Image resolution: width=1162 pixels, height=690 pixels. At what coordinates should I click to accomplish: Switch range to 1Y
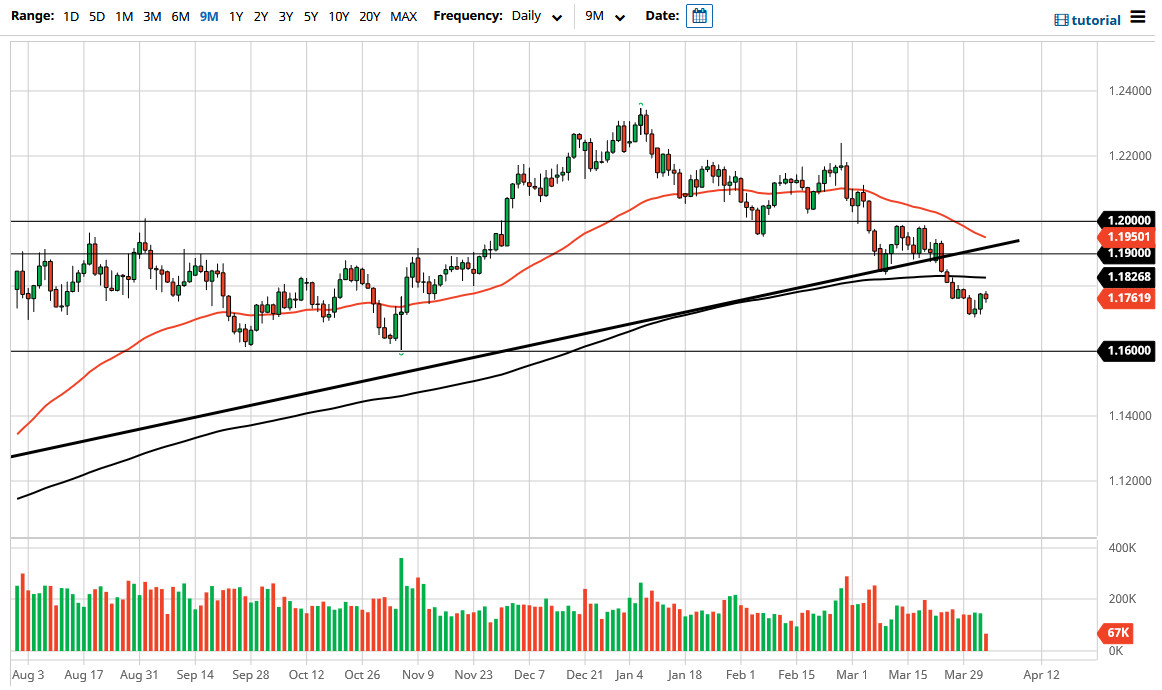click(x=236, y=16)
